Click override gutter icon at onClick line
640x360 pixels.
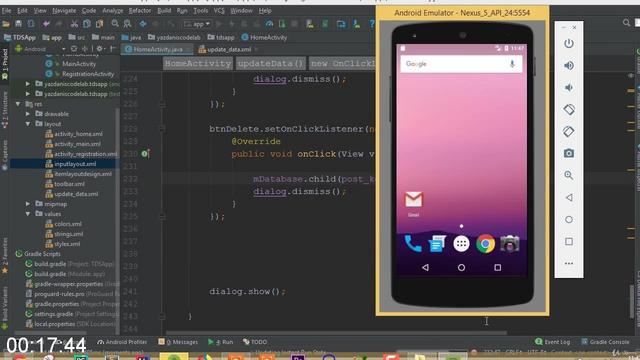(x=145, y=154)
